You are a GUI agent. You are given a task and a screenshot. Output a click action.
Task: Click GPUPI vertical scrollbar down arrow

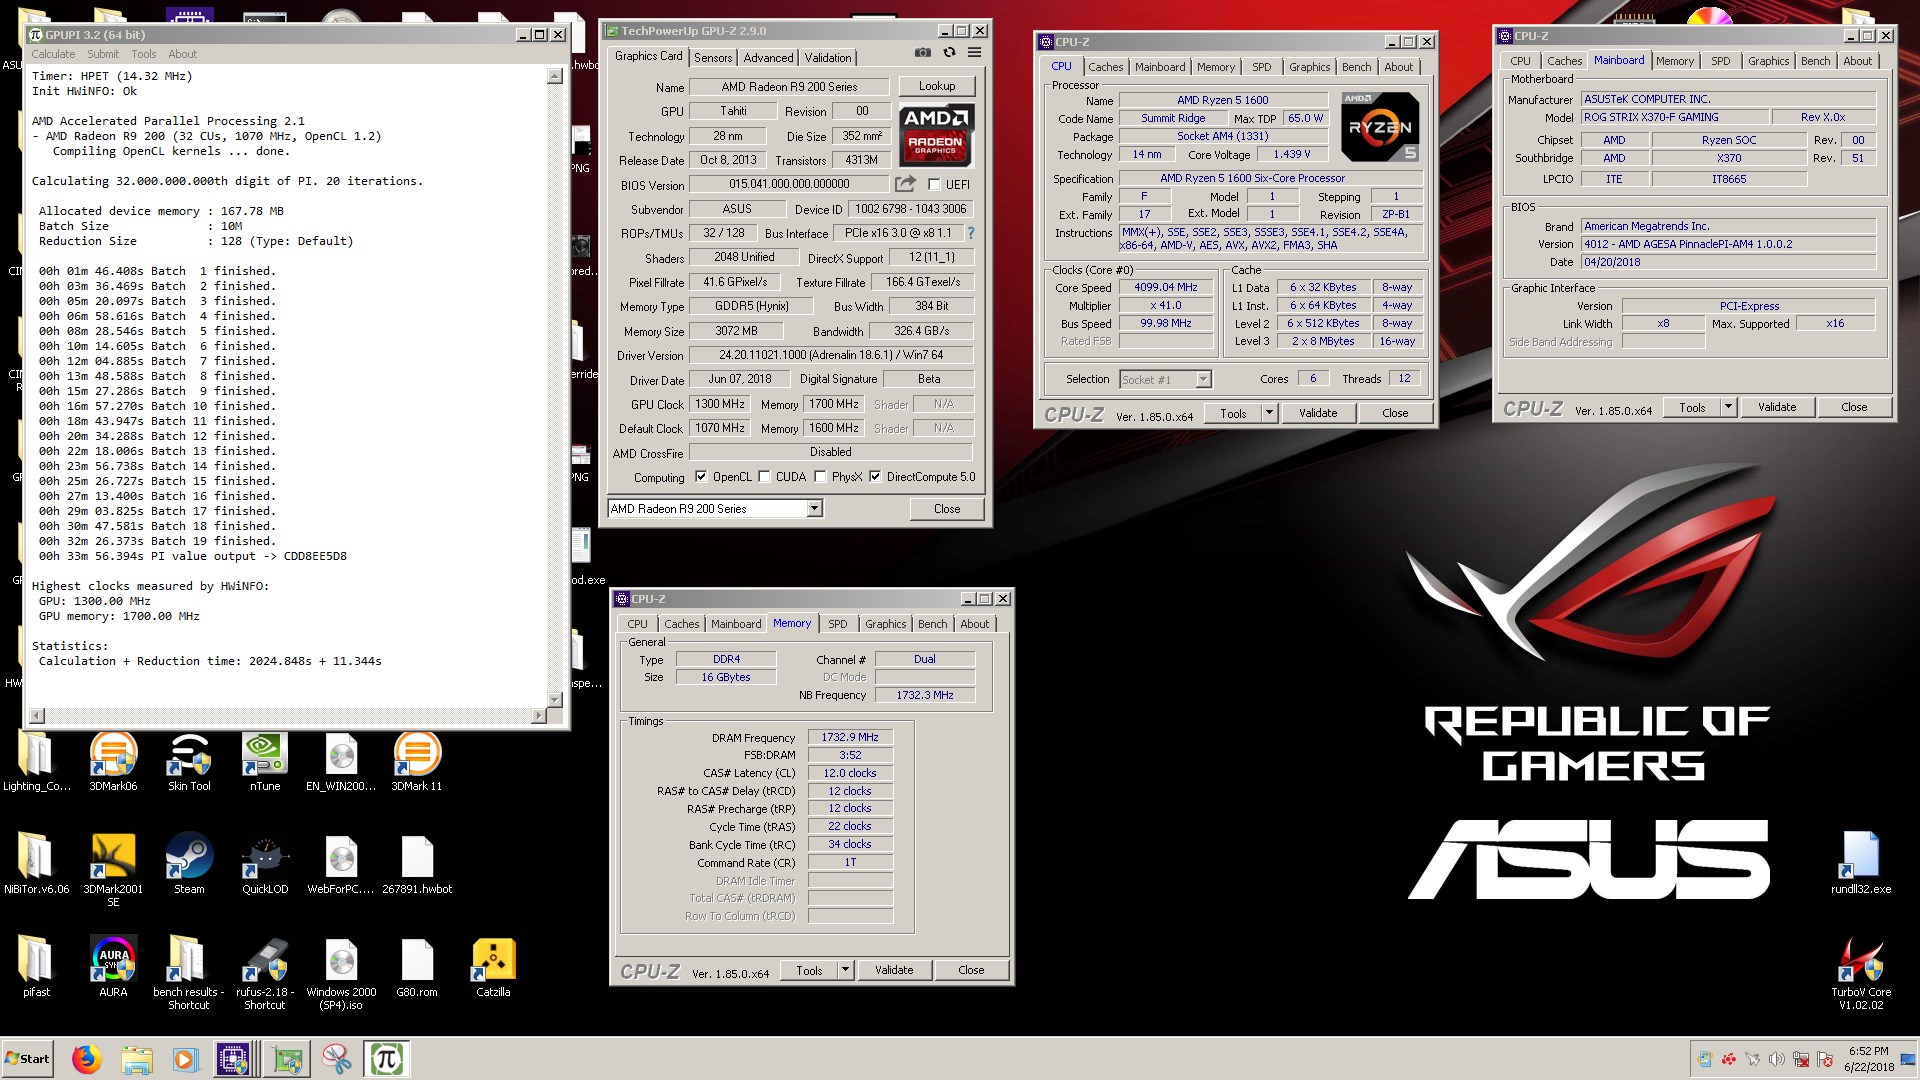(x=555, y=699)
